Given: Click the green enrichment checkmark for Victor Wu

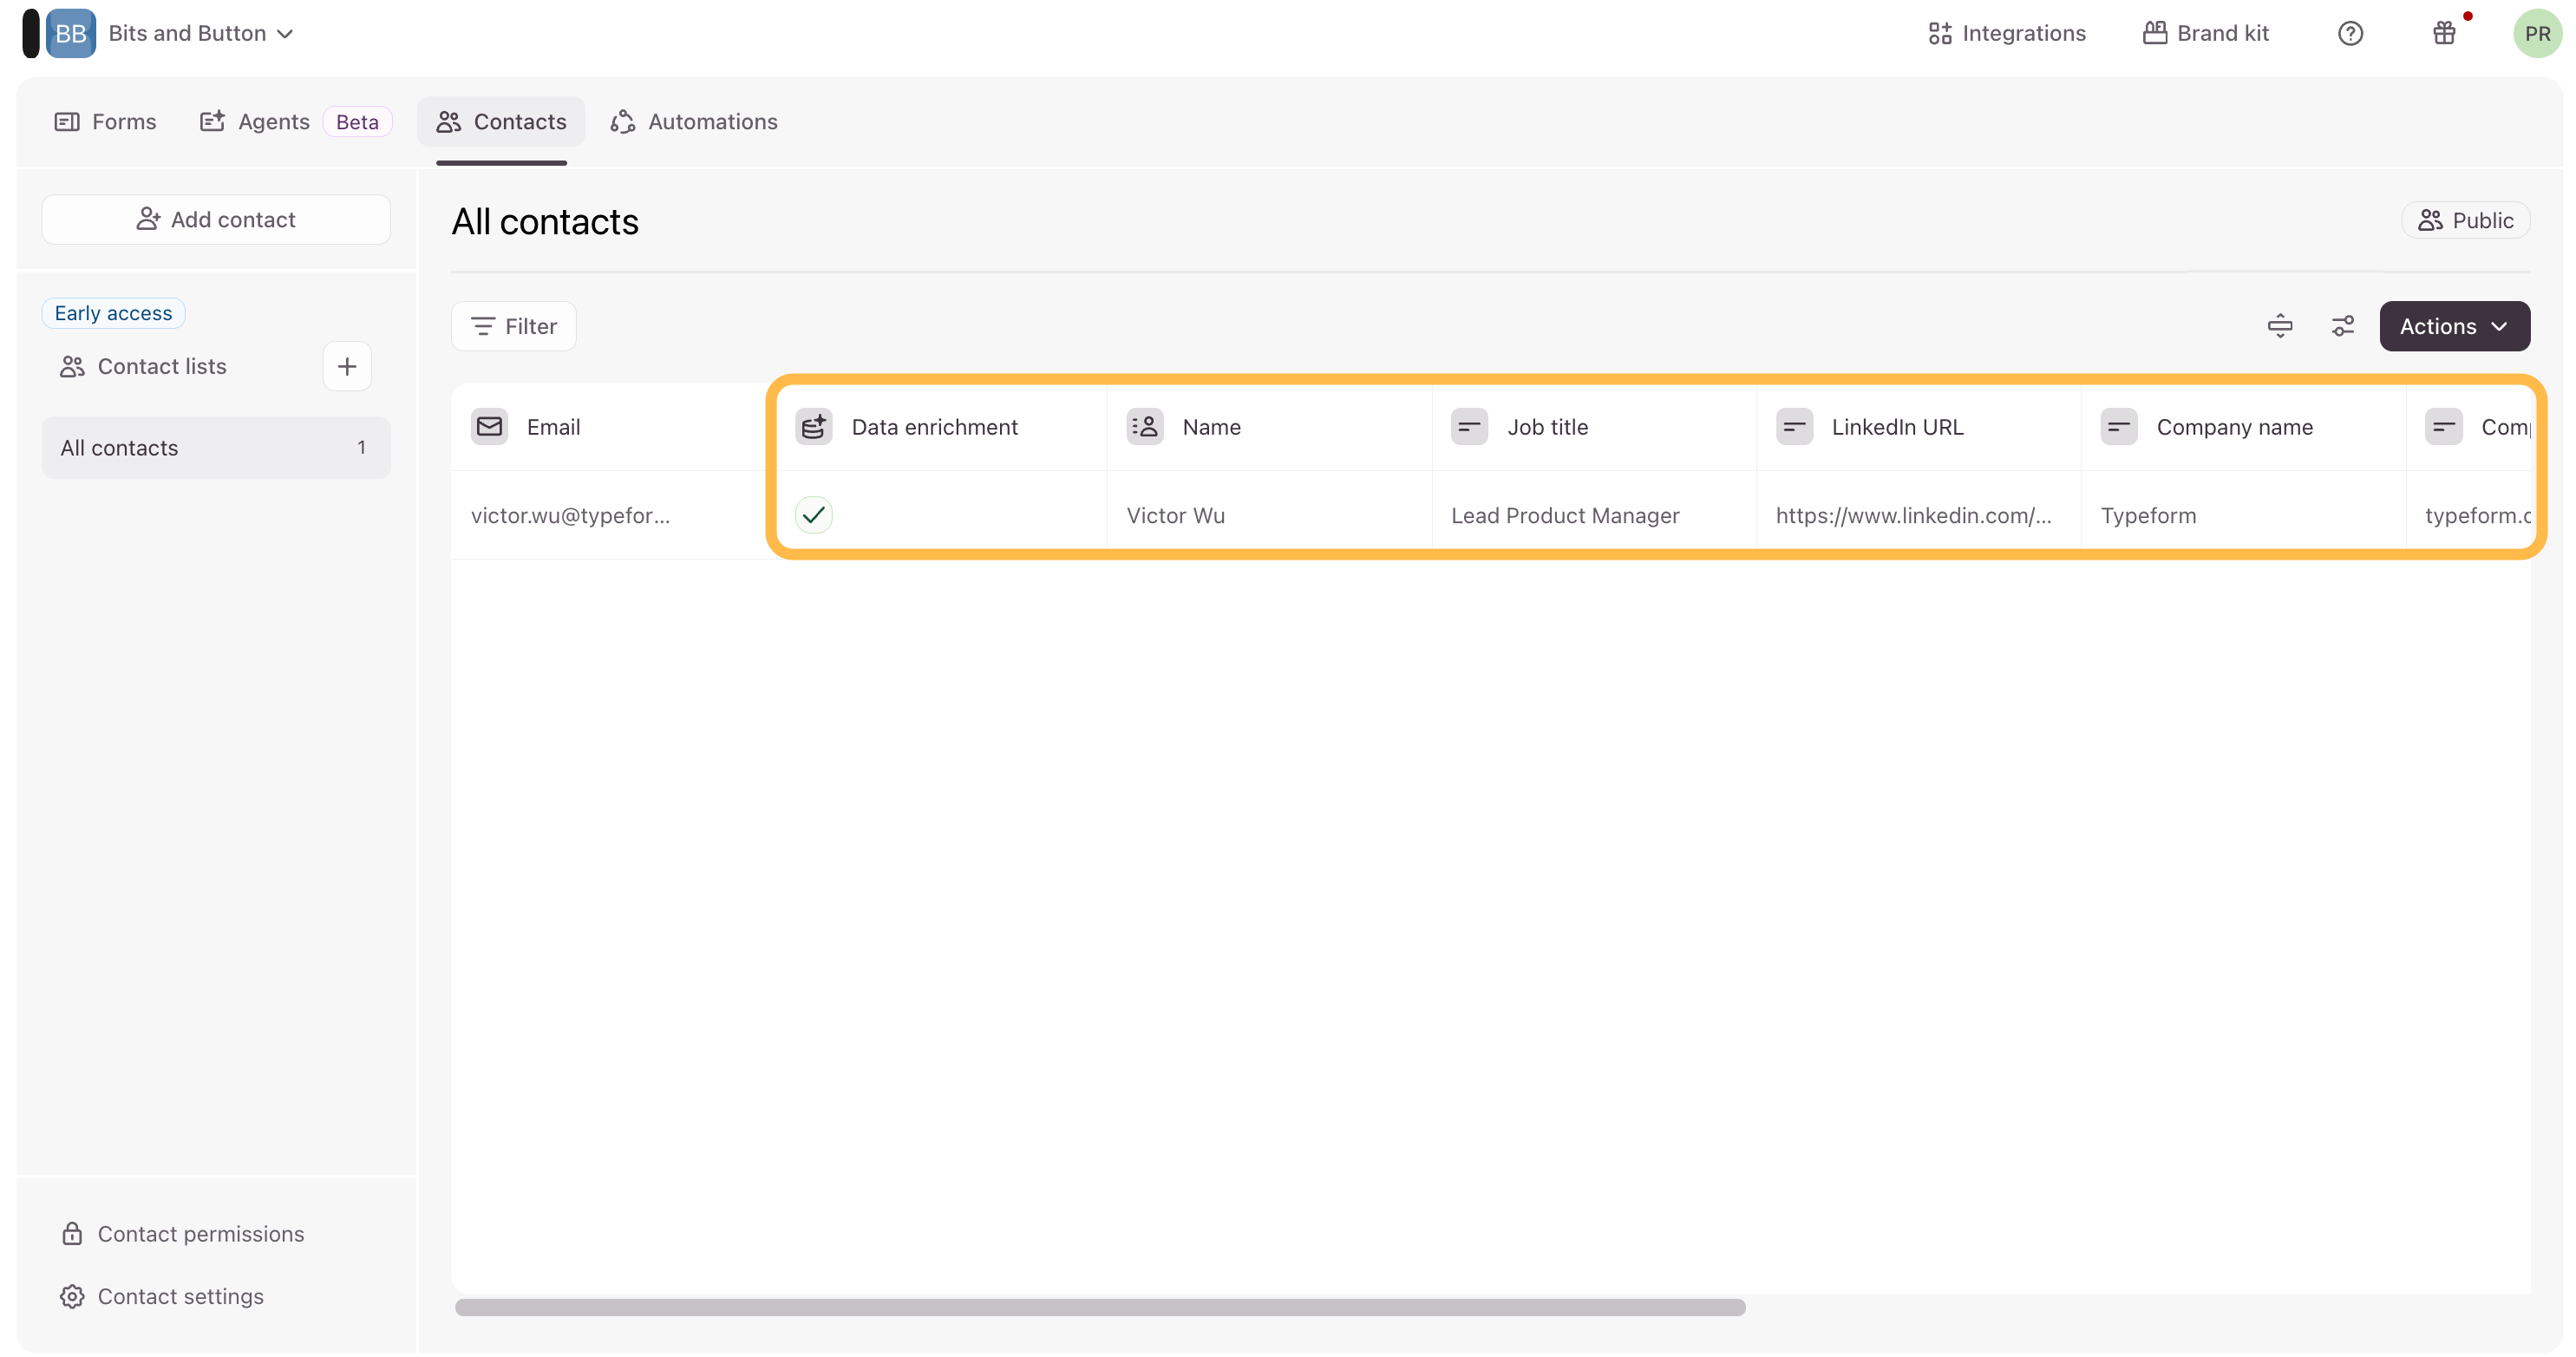Looking at the screenshot, I should pyautogui.click(x=814, y=515).
